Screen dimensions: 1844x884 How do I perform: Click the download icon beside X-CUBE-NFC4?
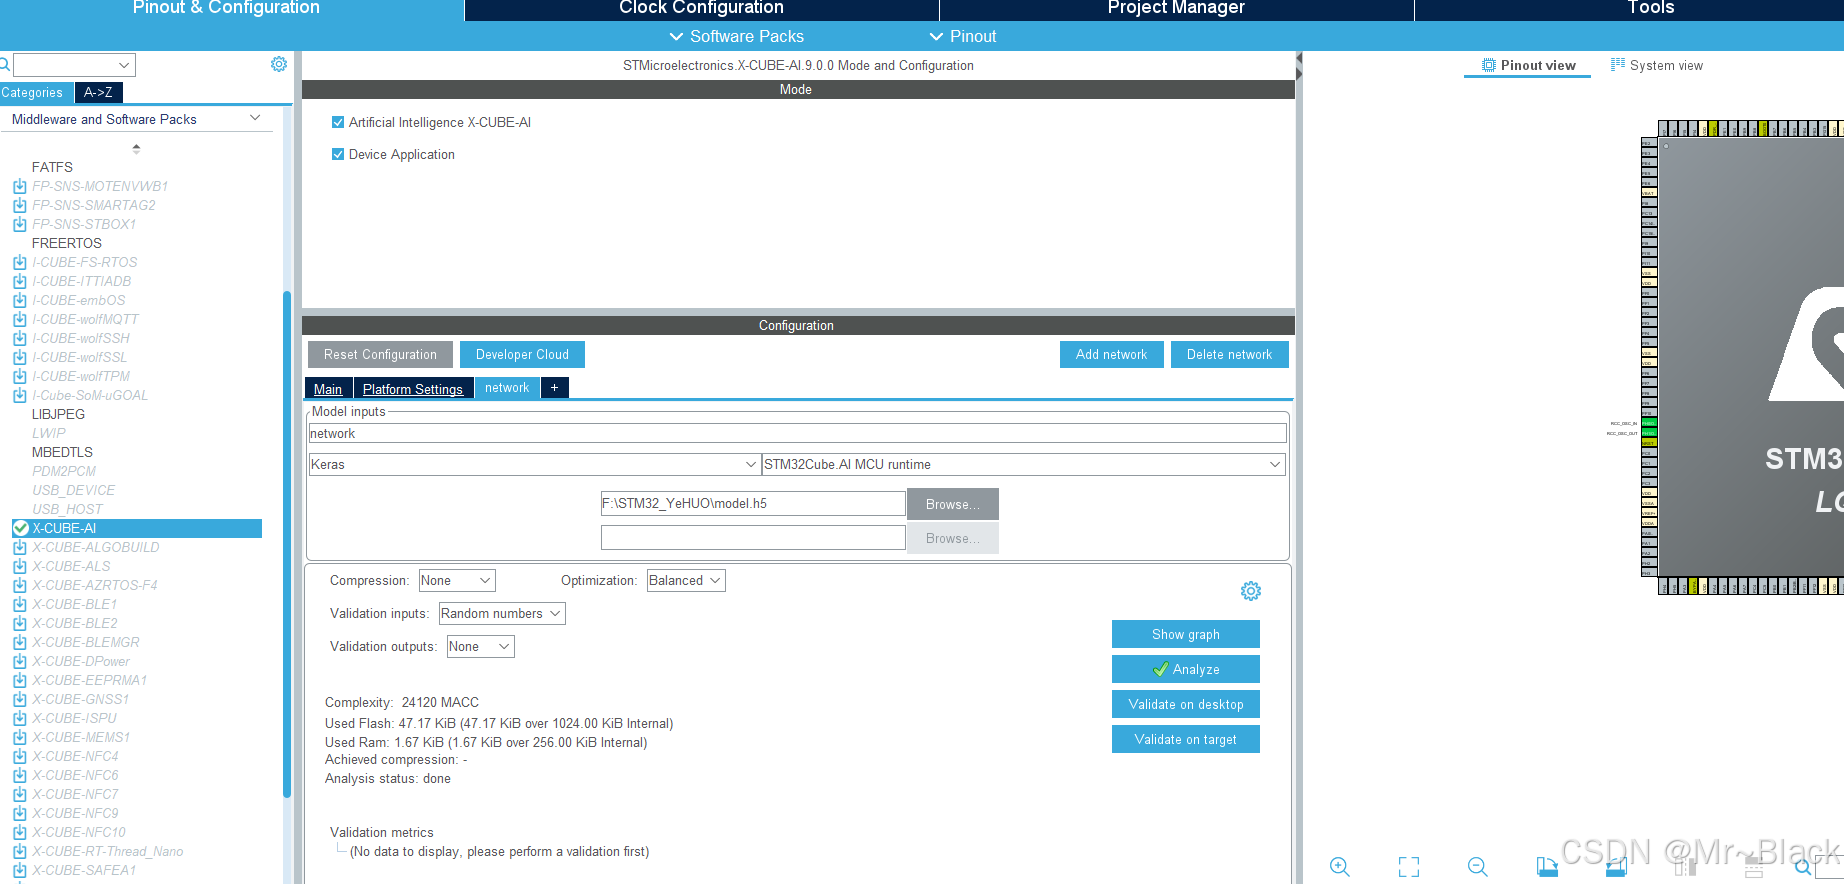pyautogui.click(x=20, y=756)
